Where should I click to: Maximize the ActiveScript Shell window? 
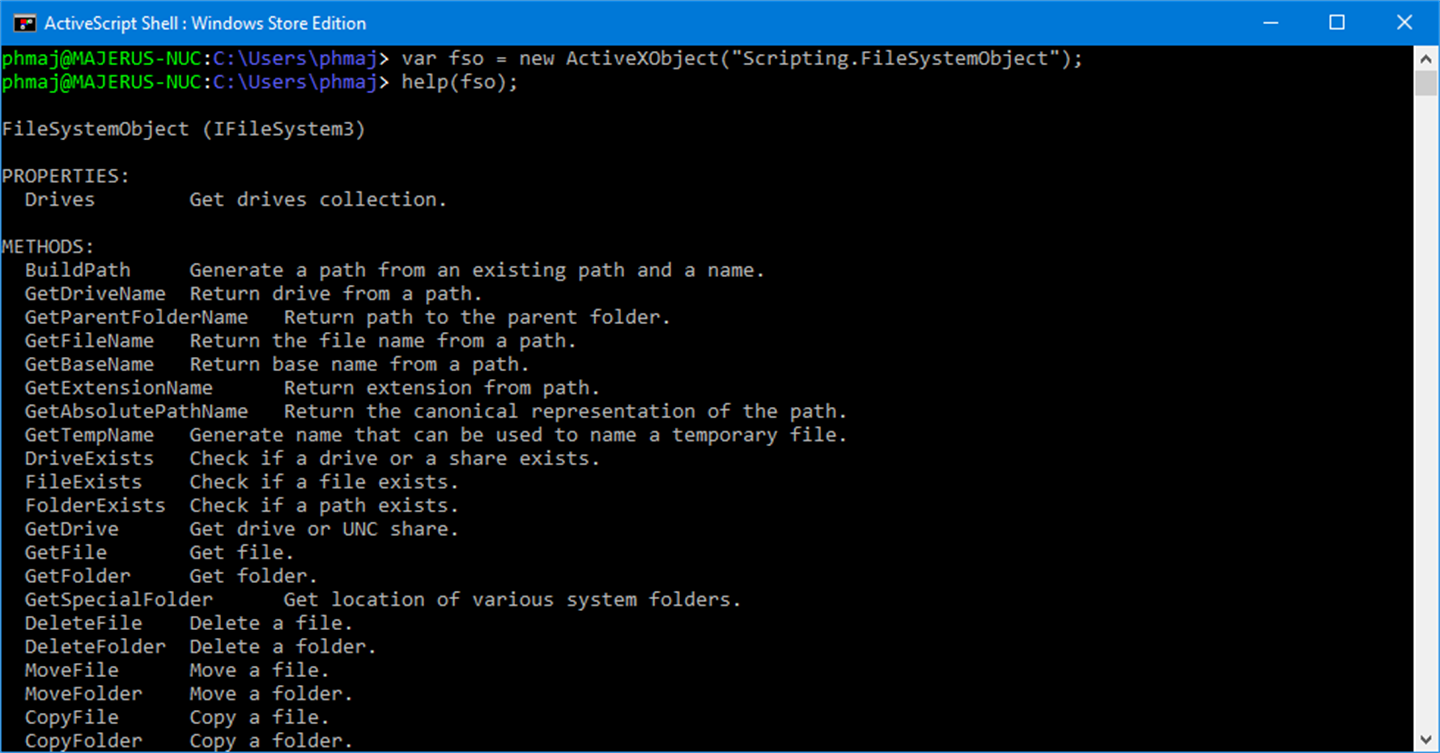pyautogui.click(x=1337, y=22)
